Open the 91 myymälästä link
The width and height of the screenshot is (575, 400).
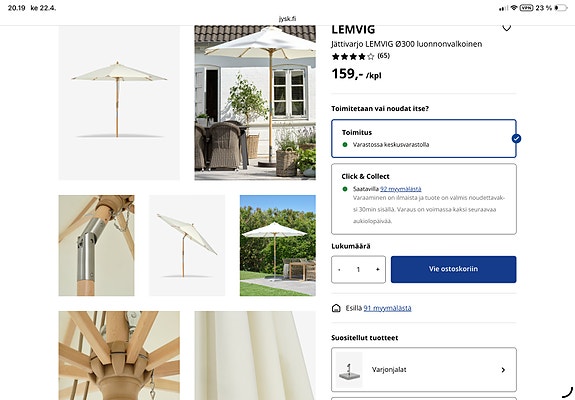coord(387,308)
